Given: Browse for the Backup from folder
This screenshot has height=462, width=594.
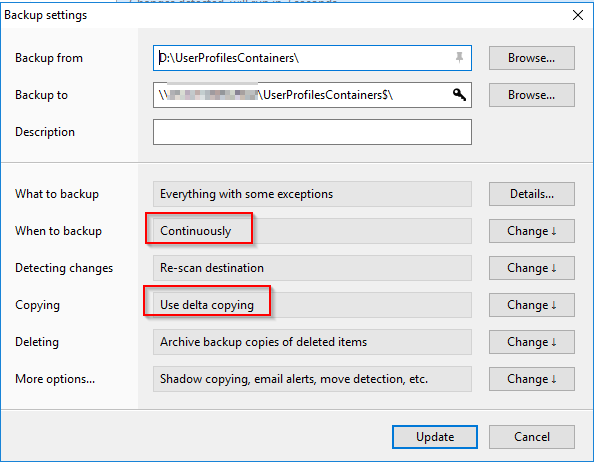Looking at the screenshot, I should pyautogui.click(x=531, y=58).
